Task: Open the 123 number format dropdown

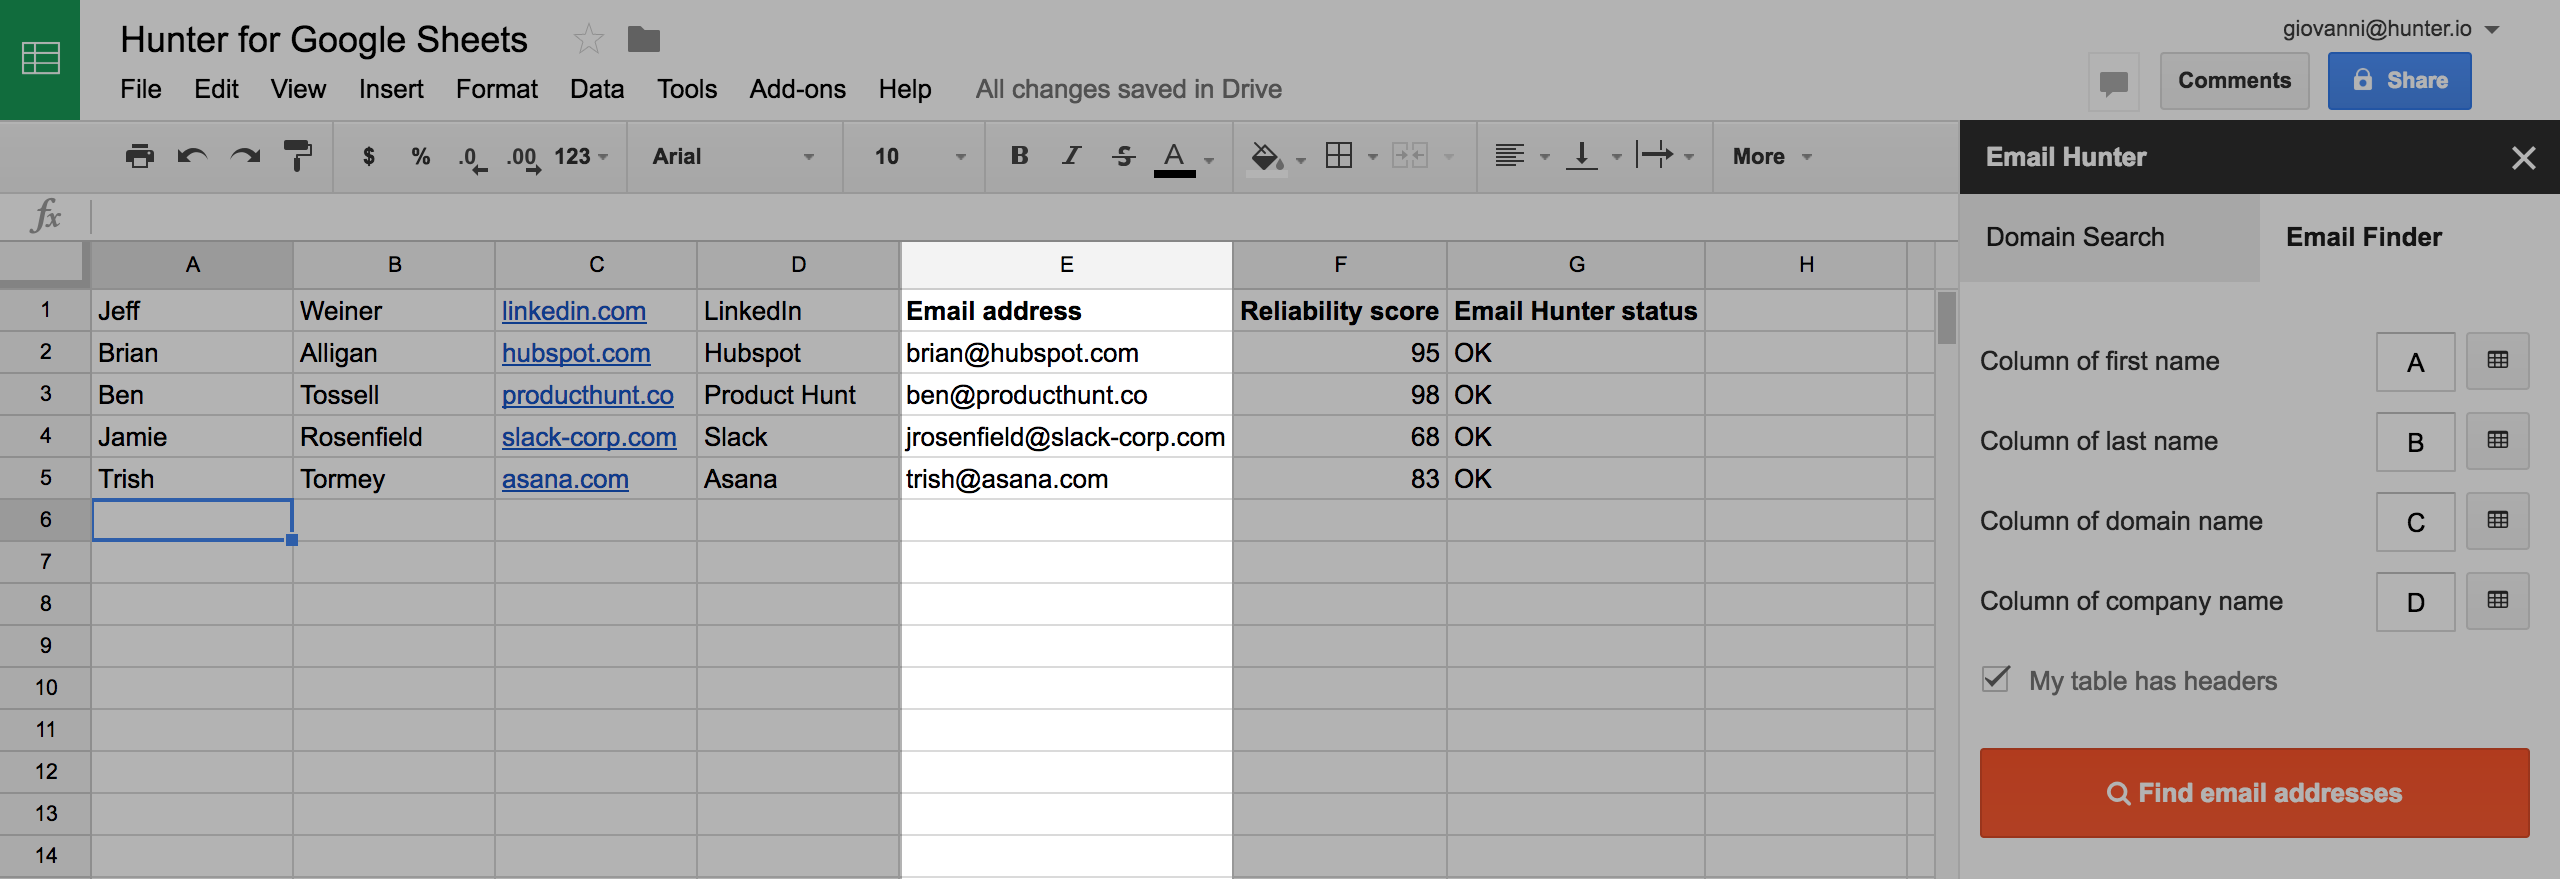Action: pyautogui.click(x=581, y=156)
